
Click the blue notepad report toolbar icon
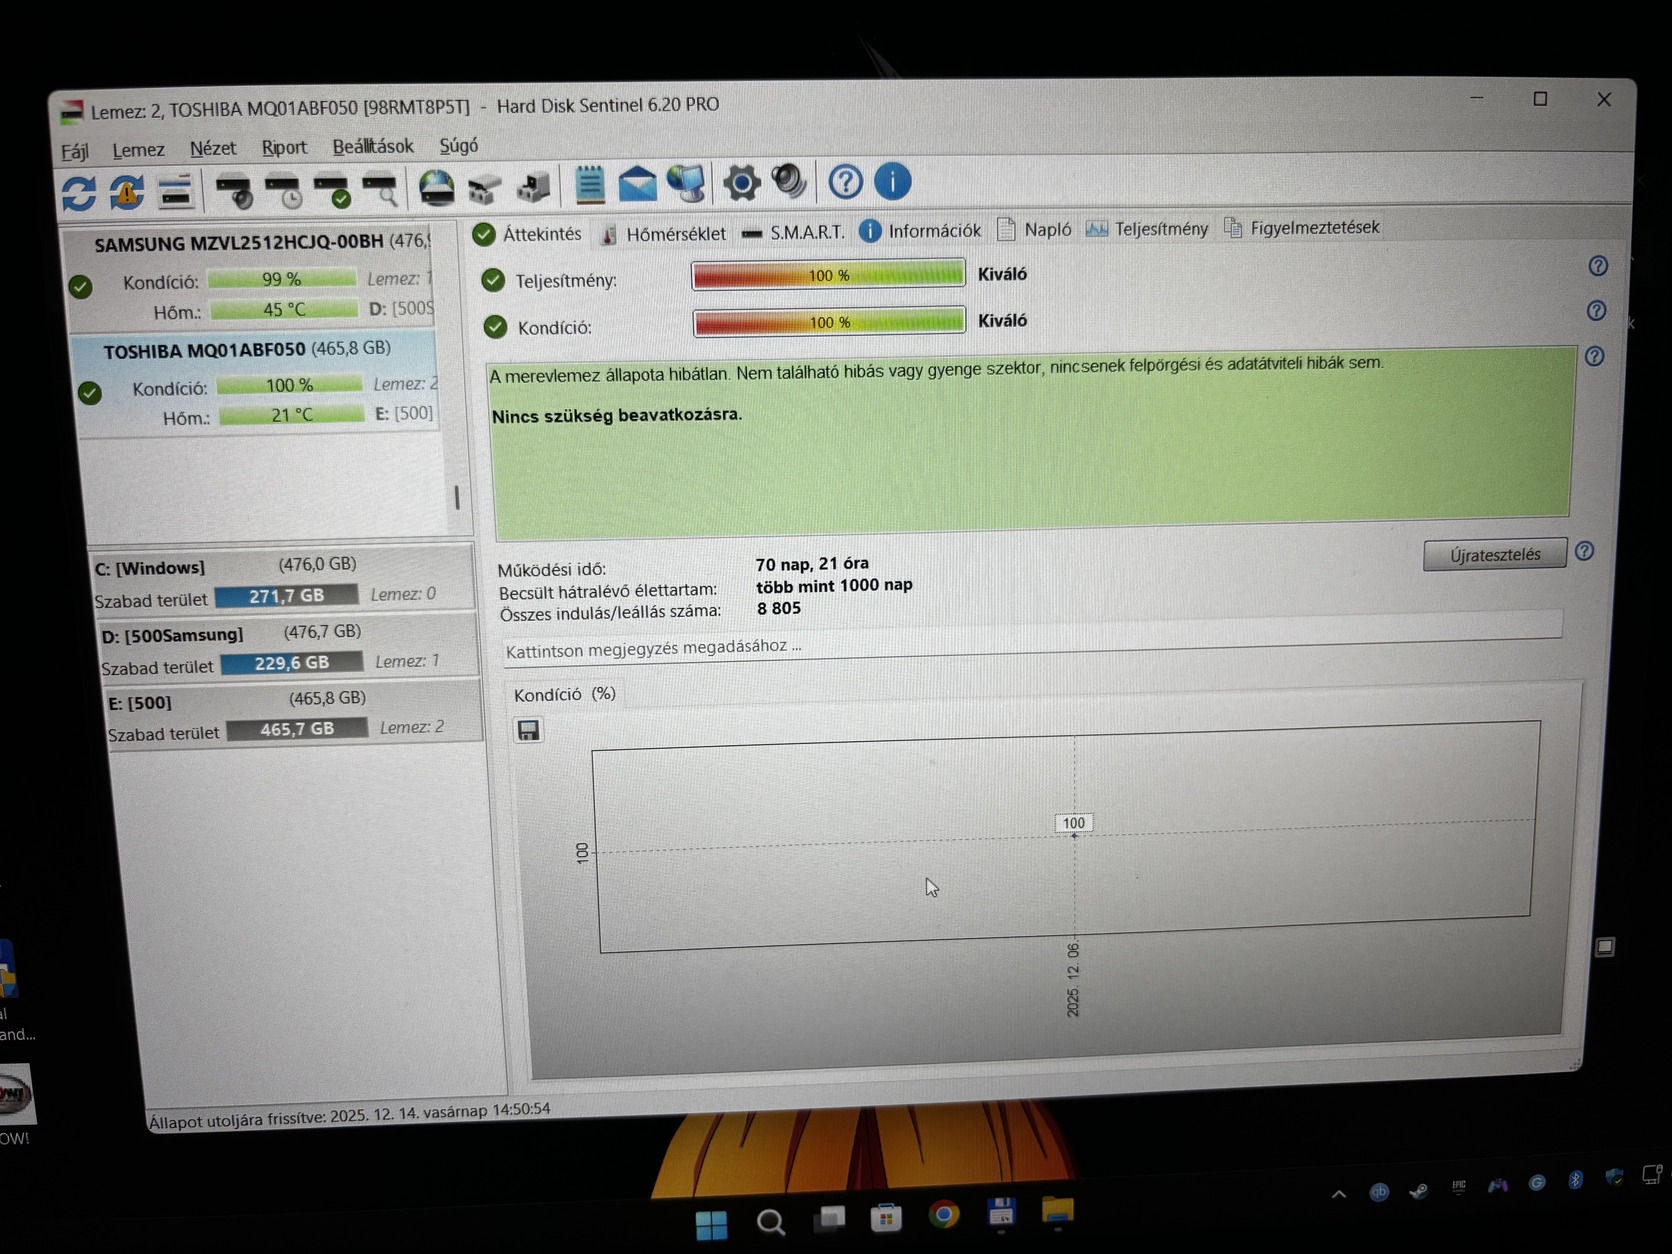pyautogui.click(x=590, y=183)
